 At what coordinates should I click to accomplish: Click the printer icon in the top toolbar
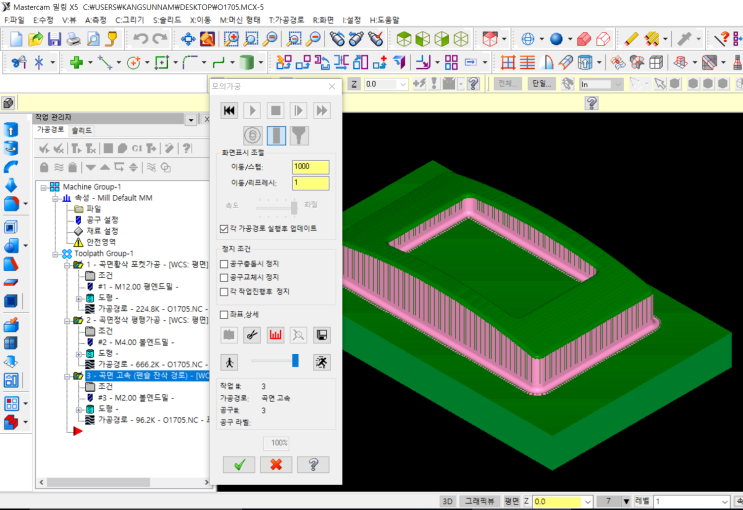click(x=73, y=39)
